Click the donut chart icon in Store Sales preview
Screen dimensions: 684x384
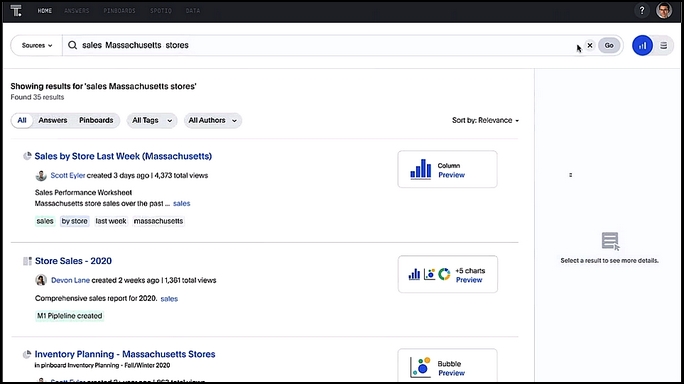[x=444, y=274]
